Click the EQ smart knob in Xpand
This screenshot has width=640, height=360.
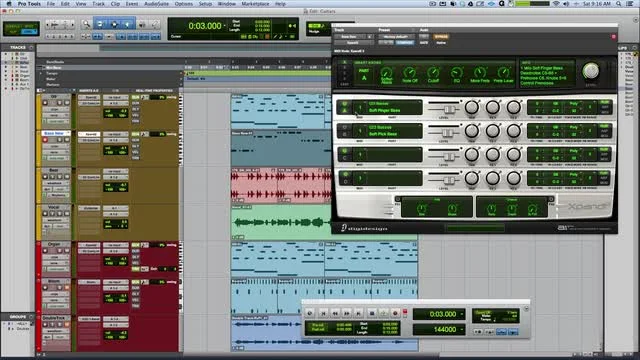456,73
